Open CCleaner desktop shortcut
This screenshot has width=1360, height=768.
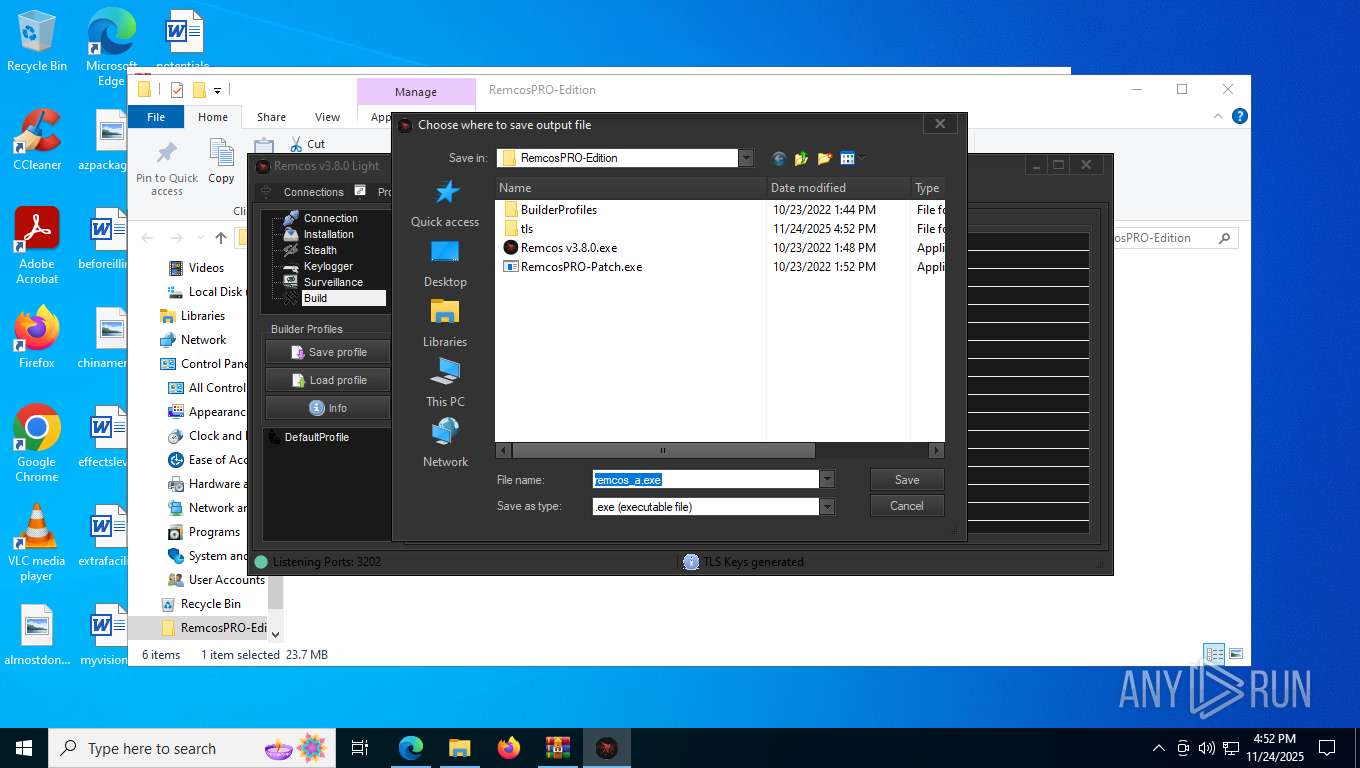point(37,139)
